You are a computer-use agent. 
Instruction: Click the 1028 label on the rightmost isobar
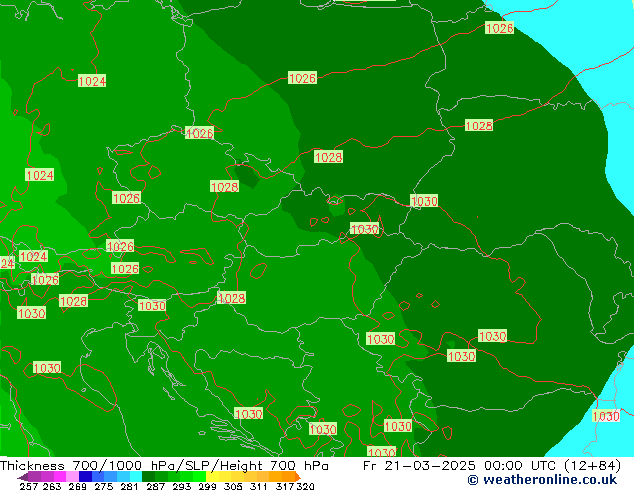tap(478, 126)
